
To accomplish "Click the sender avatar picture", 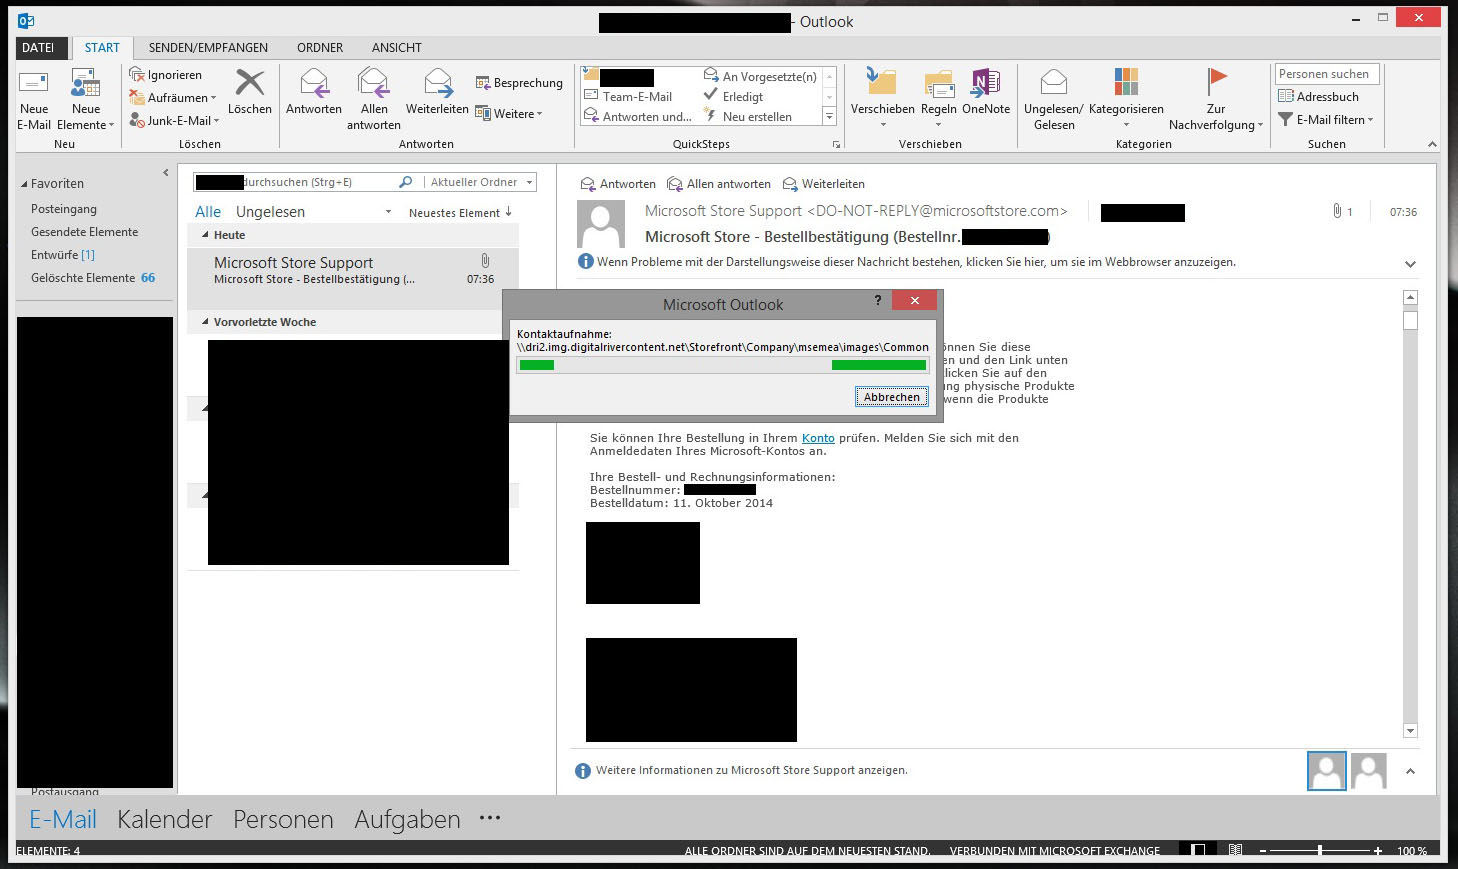I will 601,224.
